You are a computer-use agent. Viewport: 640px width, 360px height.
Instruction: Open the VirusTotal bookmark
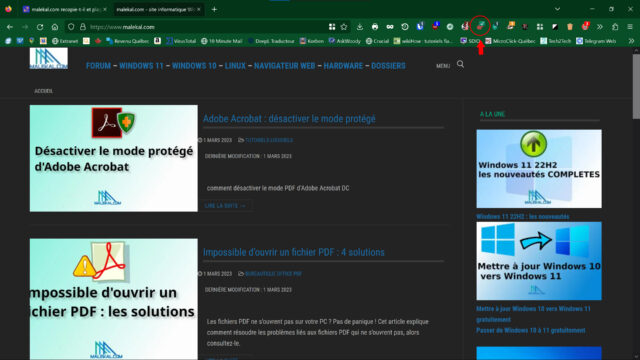(x=181, y=41)
